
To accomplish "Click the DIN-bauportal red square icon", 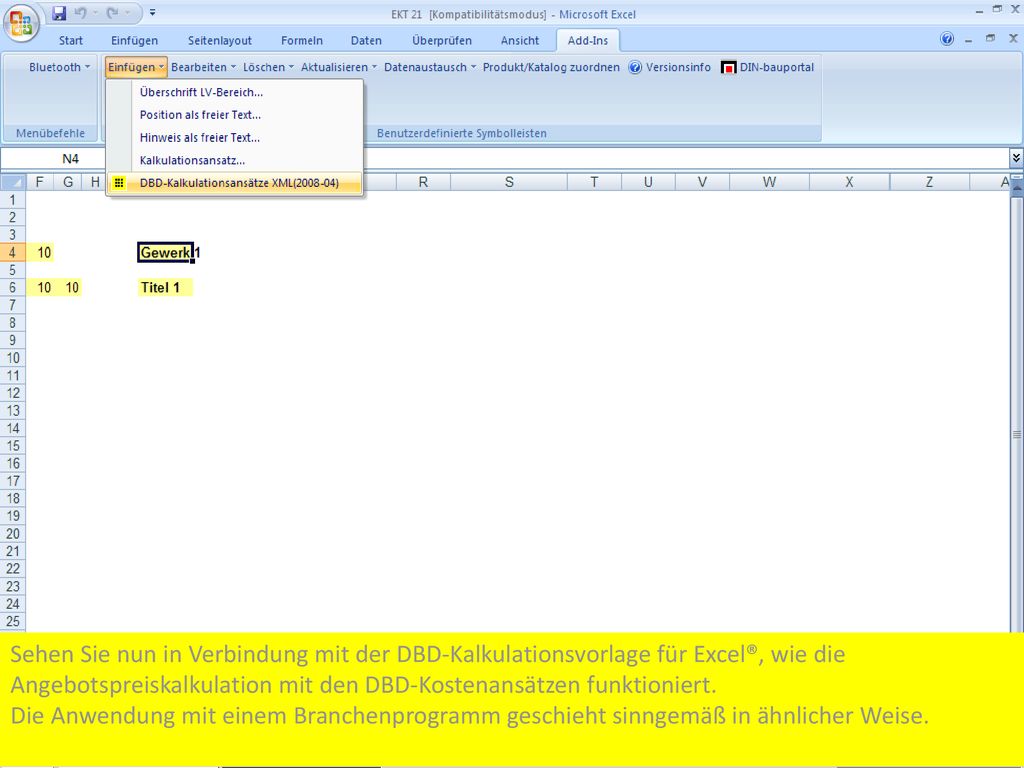I will coord(729,67).
